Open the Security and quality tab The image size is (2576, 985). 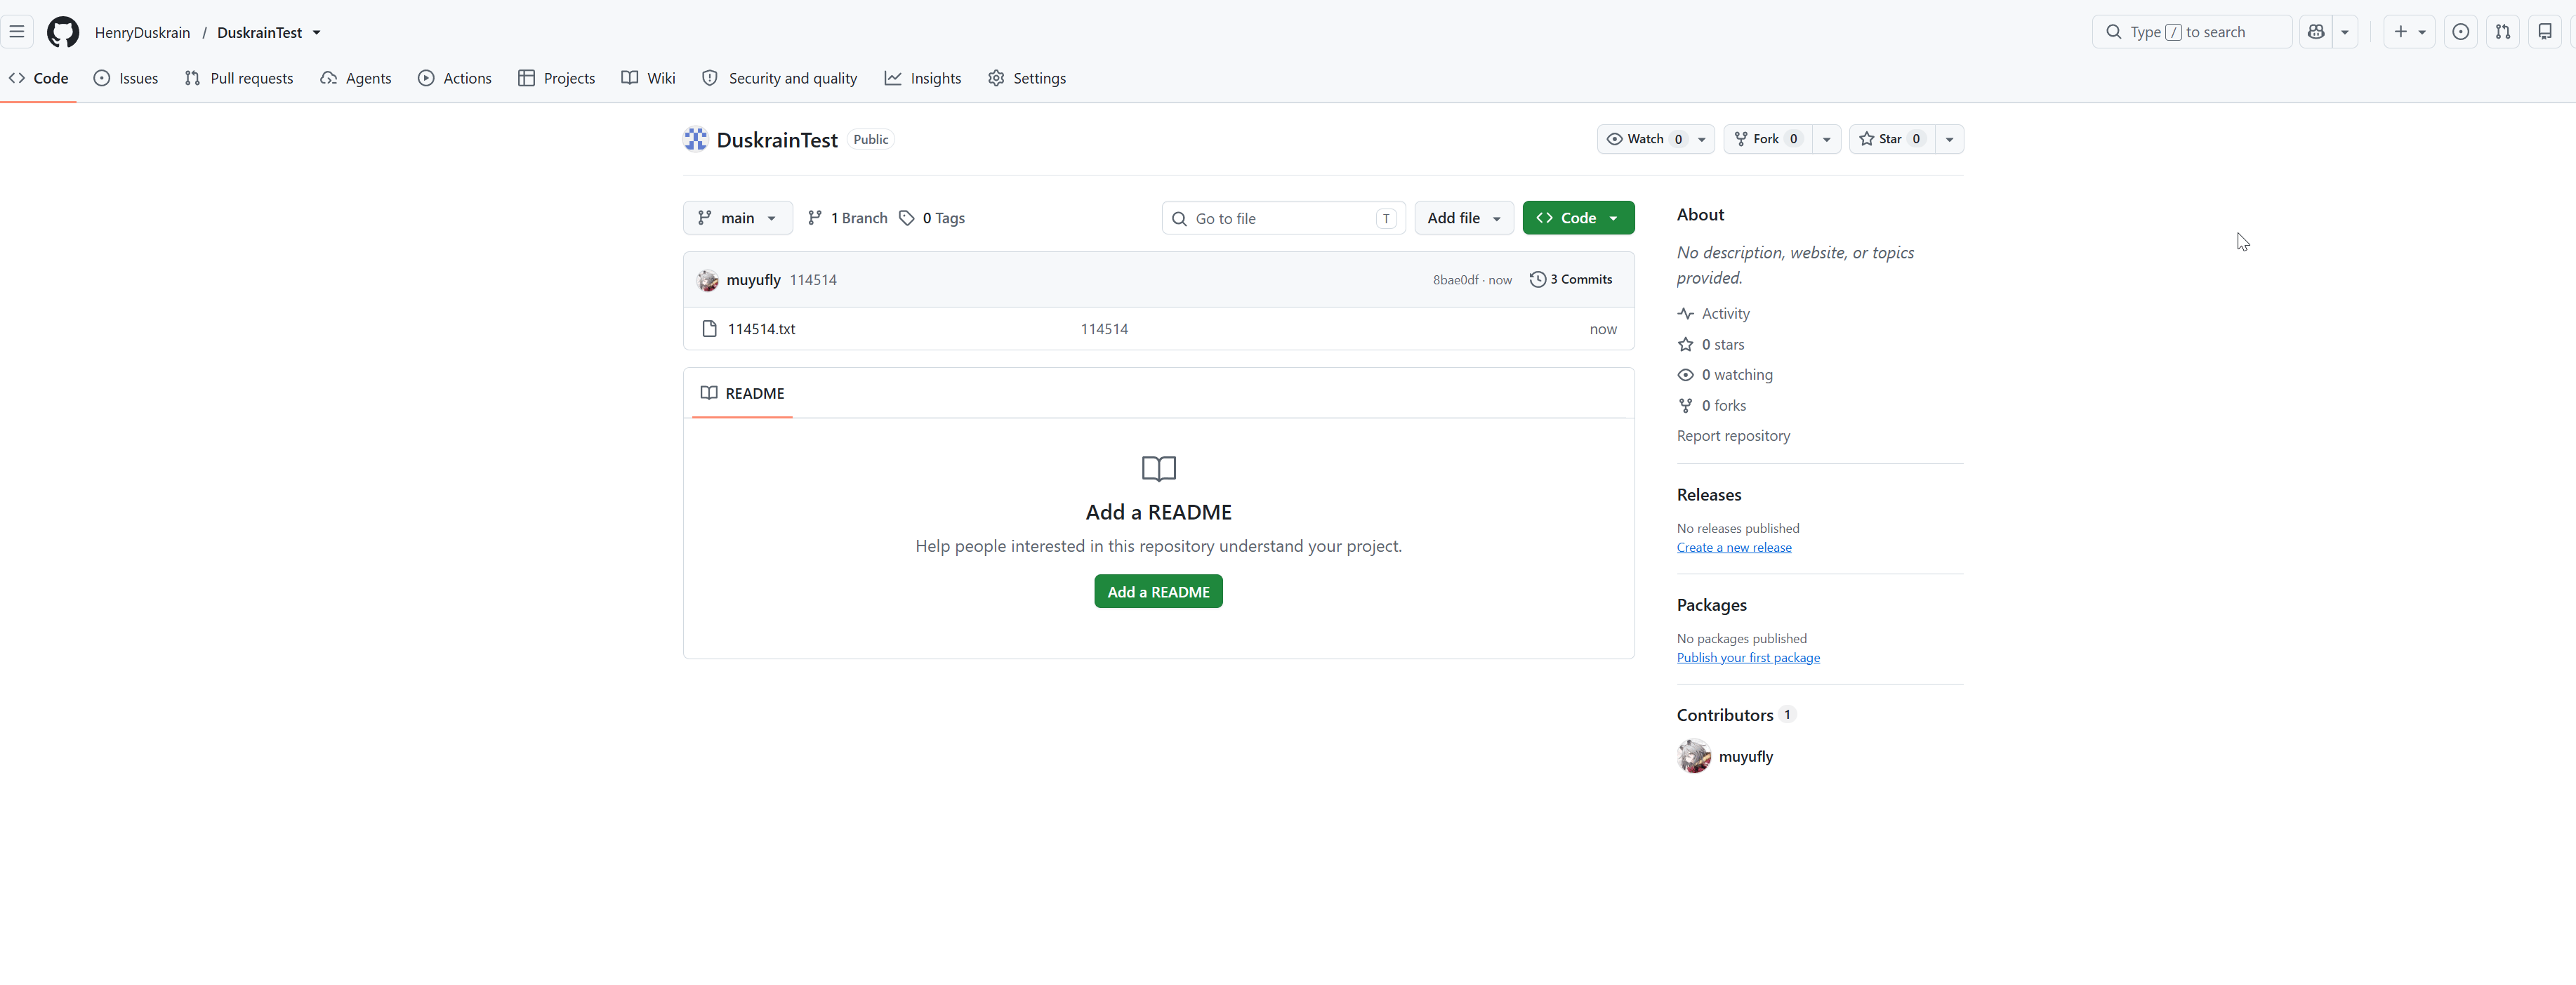780,78
